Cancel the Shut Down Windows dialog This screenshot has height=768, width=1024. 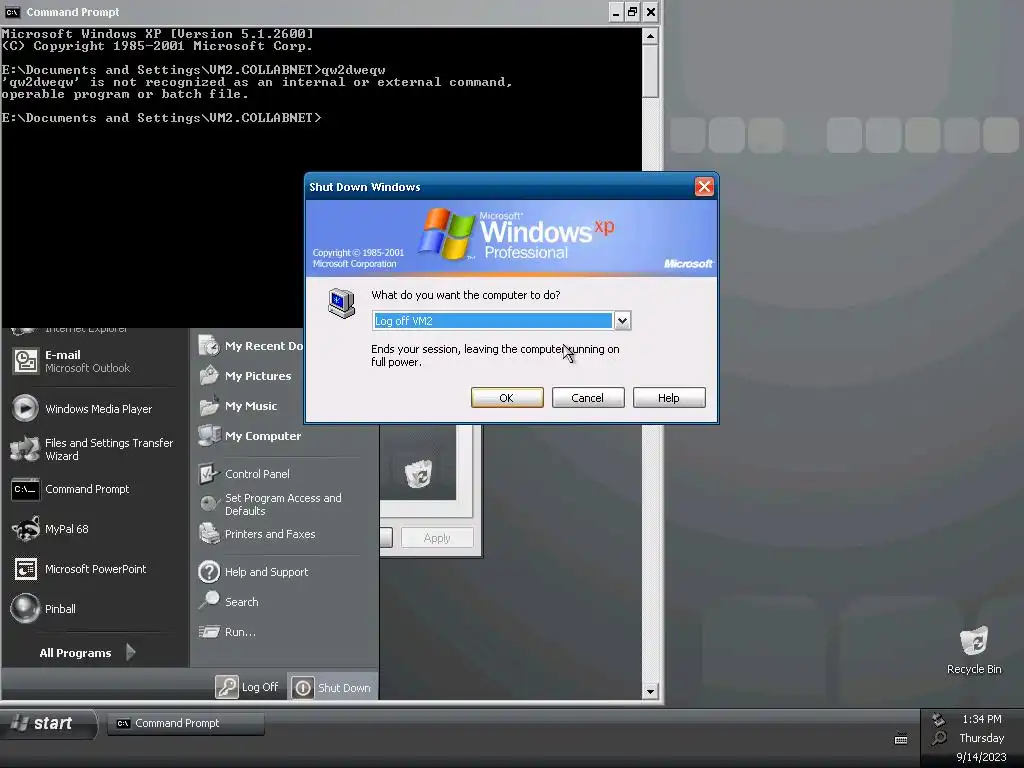(x=588, y=398)
